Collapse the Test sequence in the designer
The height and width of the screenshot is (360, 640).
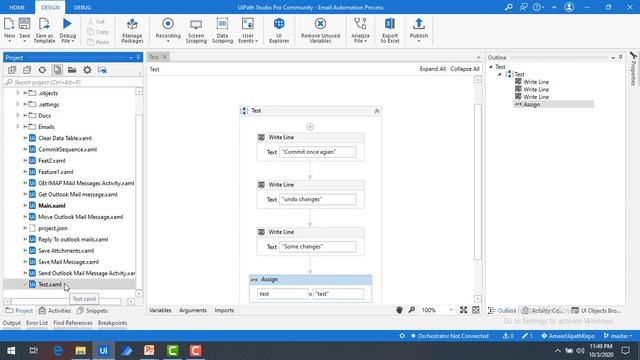[x=377, y=111]
